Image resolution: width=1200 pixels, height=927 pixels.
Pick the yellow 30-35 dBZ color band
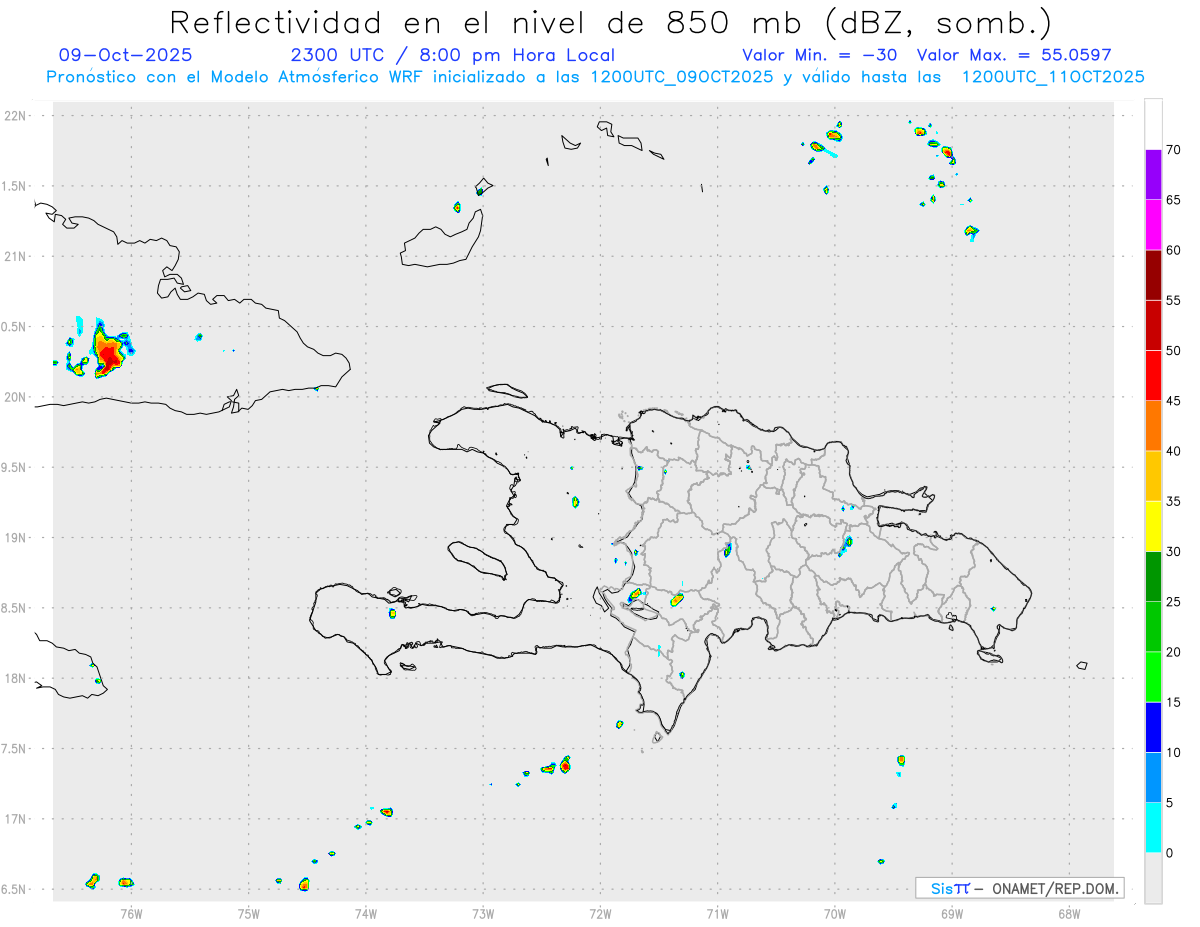click(1153, 526)
